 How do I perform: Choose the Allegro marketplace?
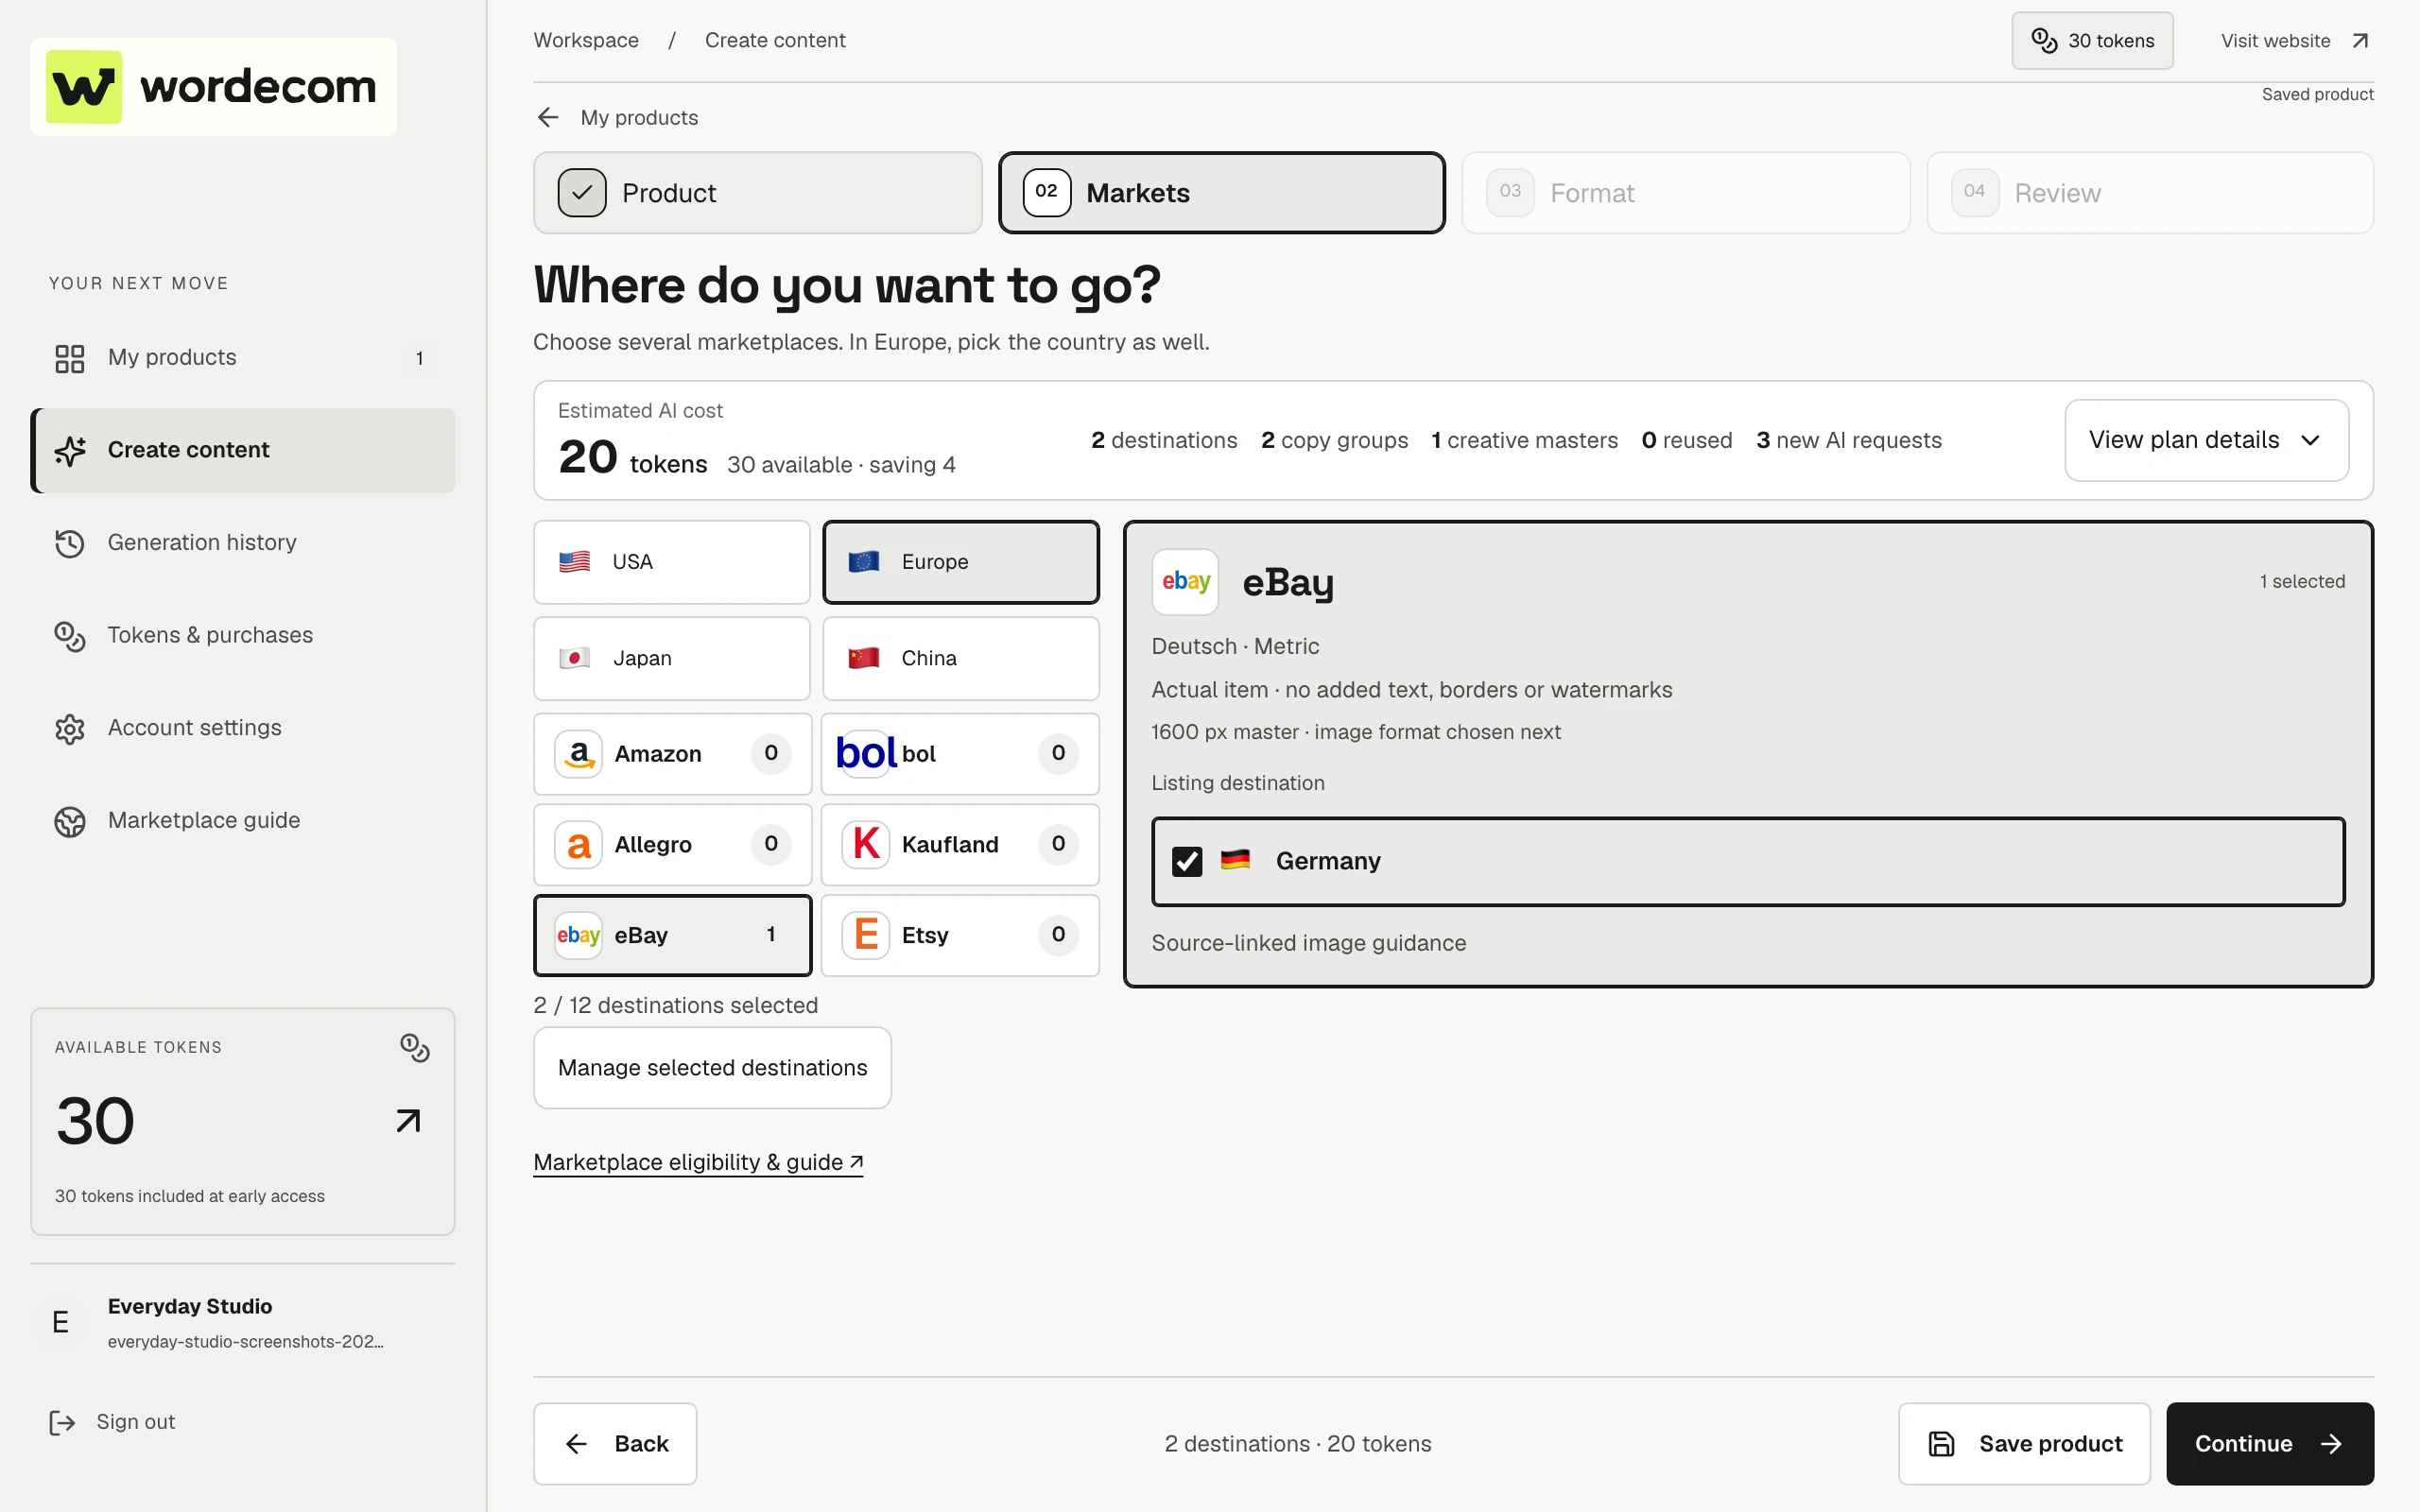[672, 844]
